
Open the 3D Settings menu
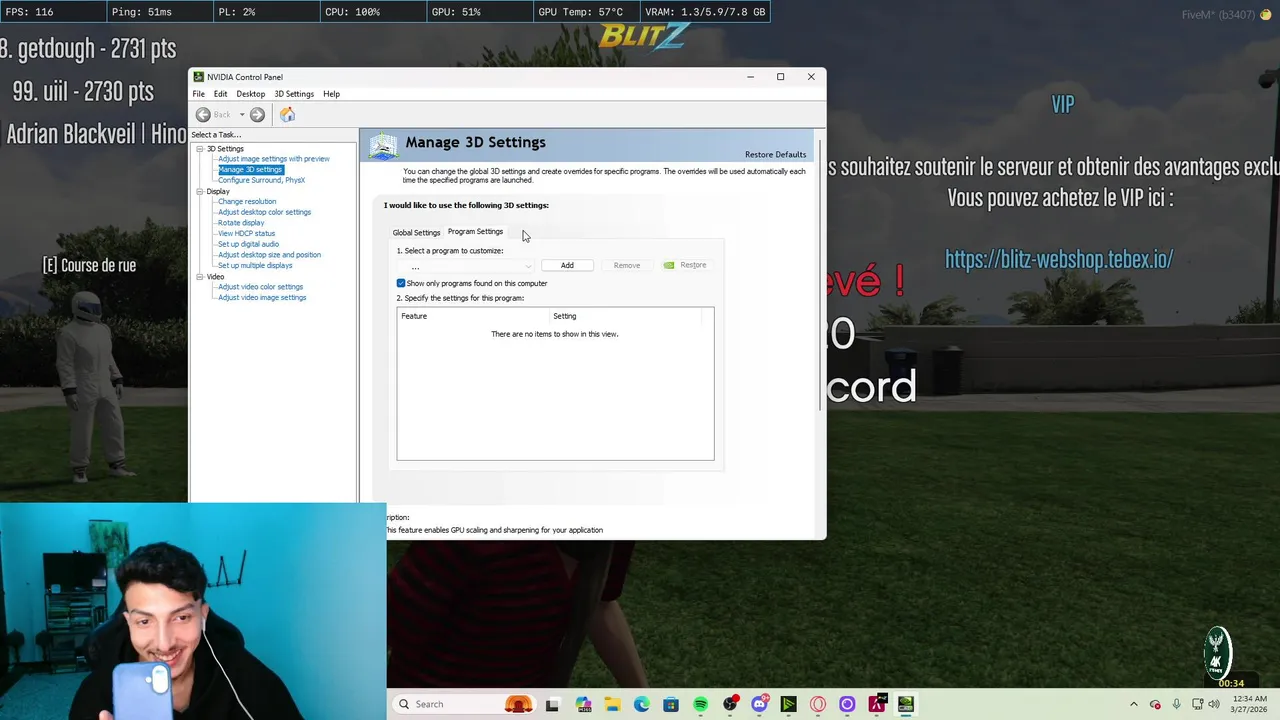(x=294, y=94)
